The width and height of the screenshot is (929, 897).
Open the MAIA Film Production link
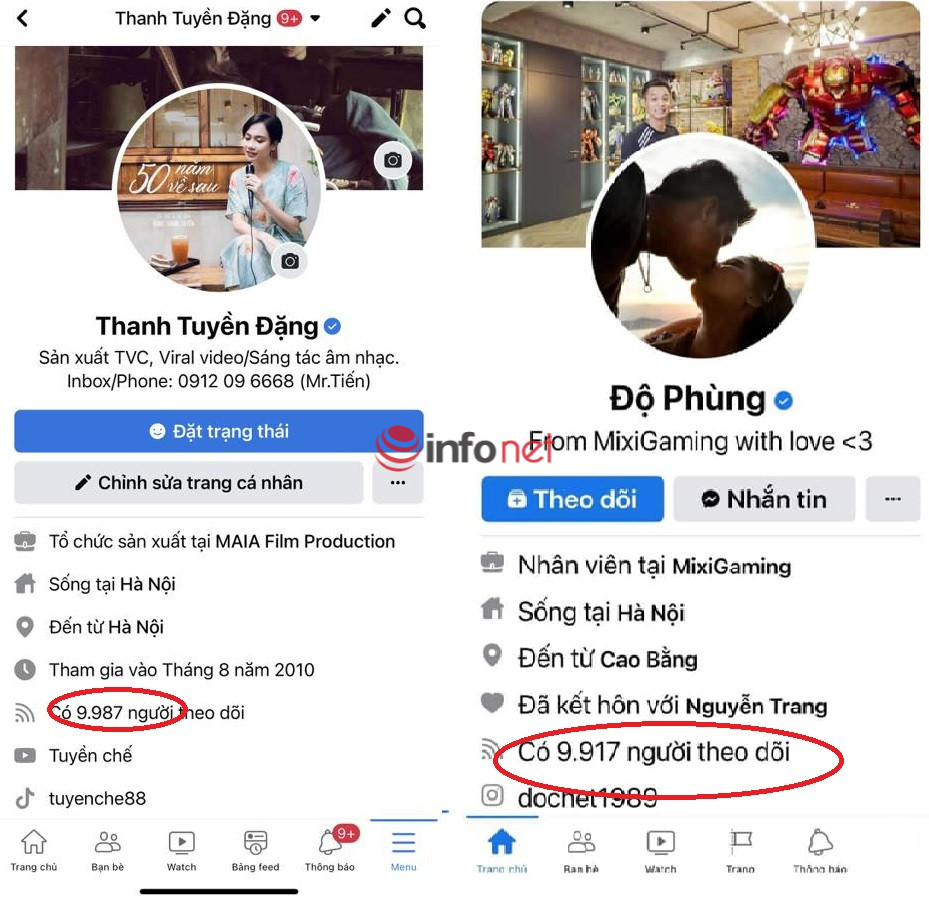click(305, 541)
